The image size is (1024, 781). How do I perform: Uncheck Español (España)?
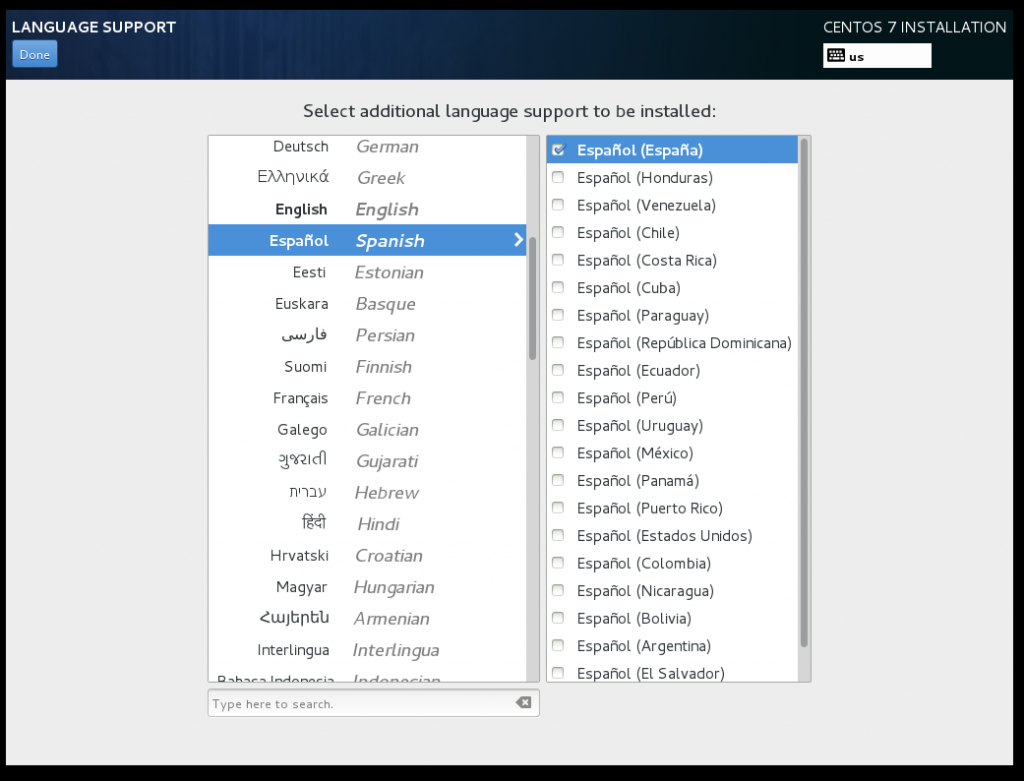click(x=557, y=149)
